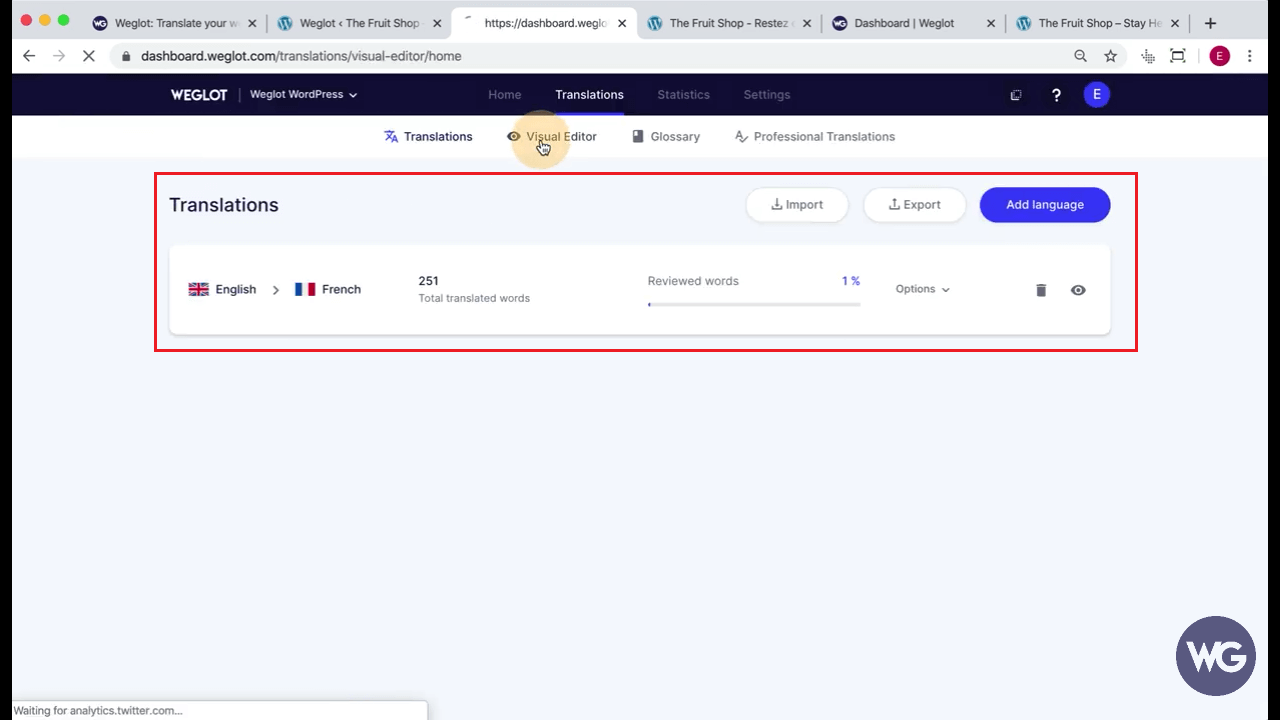Close the 'Dashboard | Weglot' tab
1280x720 pixels.
tap(991, 23)
